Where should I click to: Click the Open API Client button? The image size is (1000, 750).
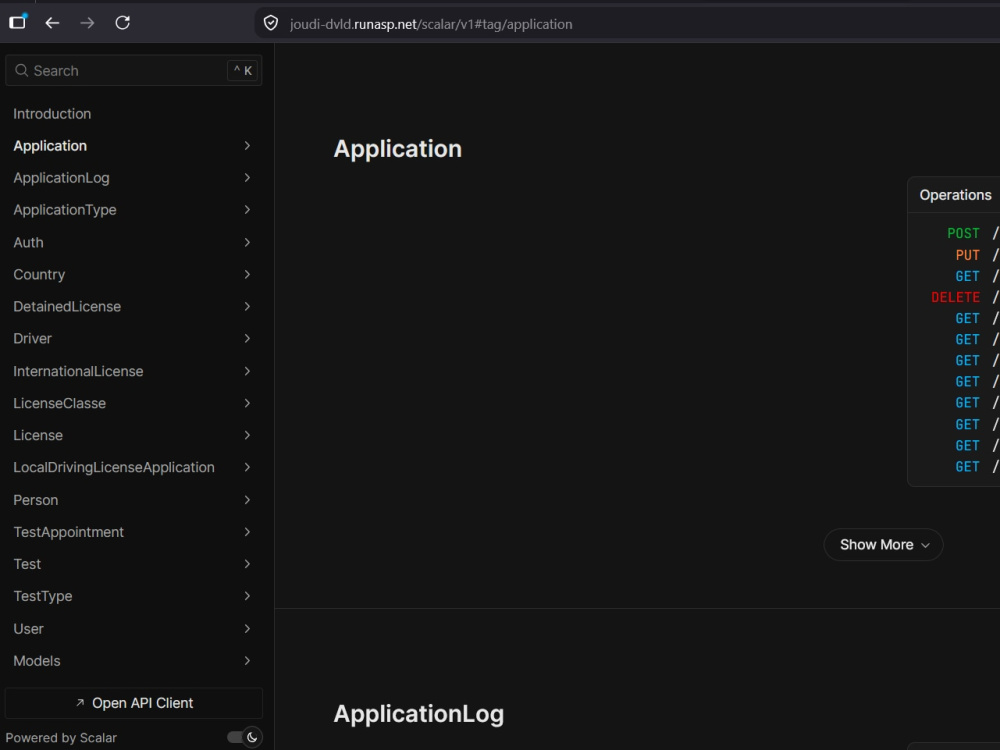(134, 703)
